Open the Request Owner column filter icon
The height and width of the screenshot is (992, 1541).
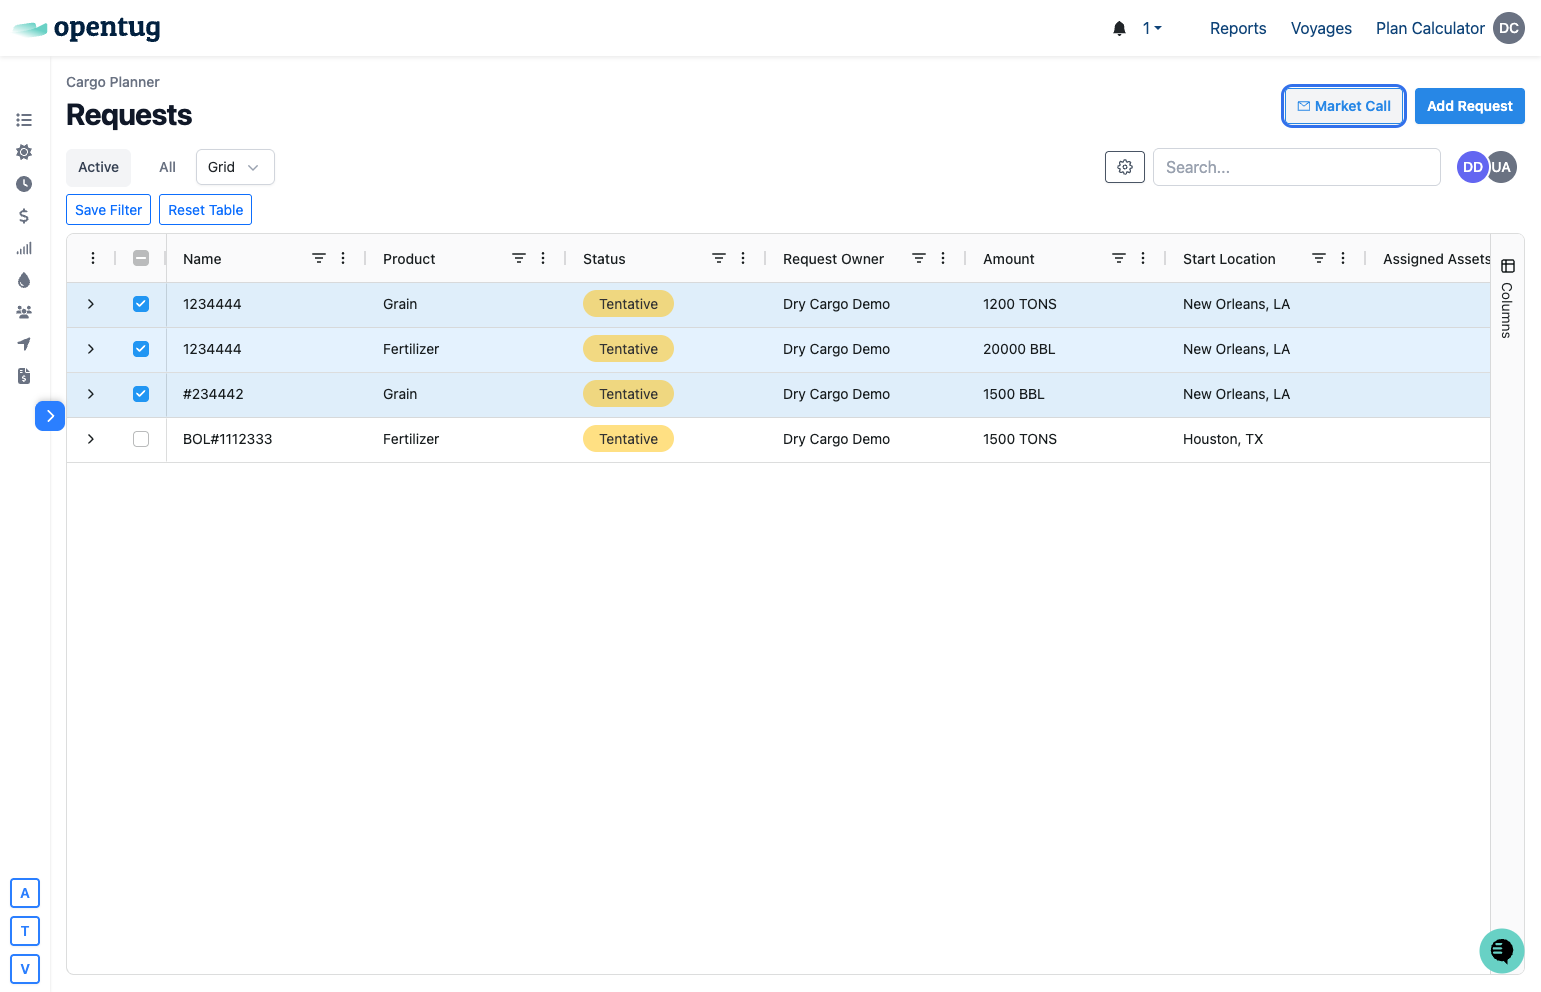click(x=919, y=258)
